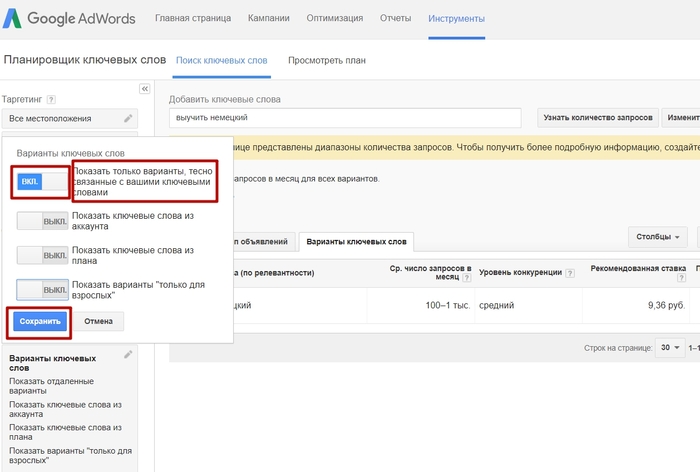This screenshot has height=472, width=700.
Task: Enable keywords from plan toggle
Action: click(42, 254)
